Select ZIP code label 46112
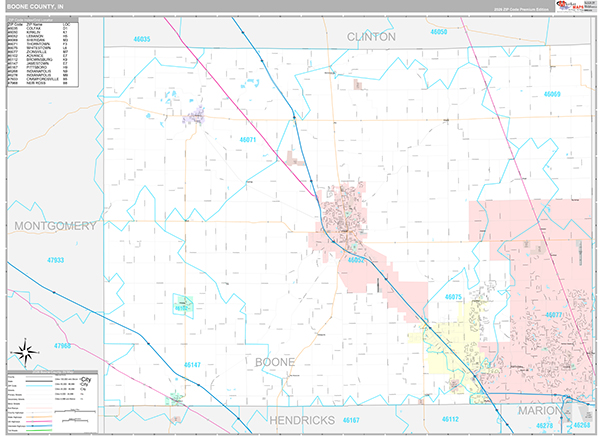This screenshot has width=600, height=436. click(450, 419)
